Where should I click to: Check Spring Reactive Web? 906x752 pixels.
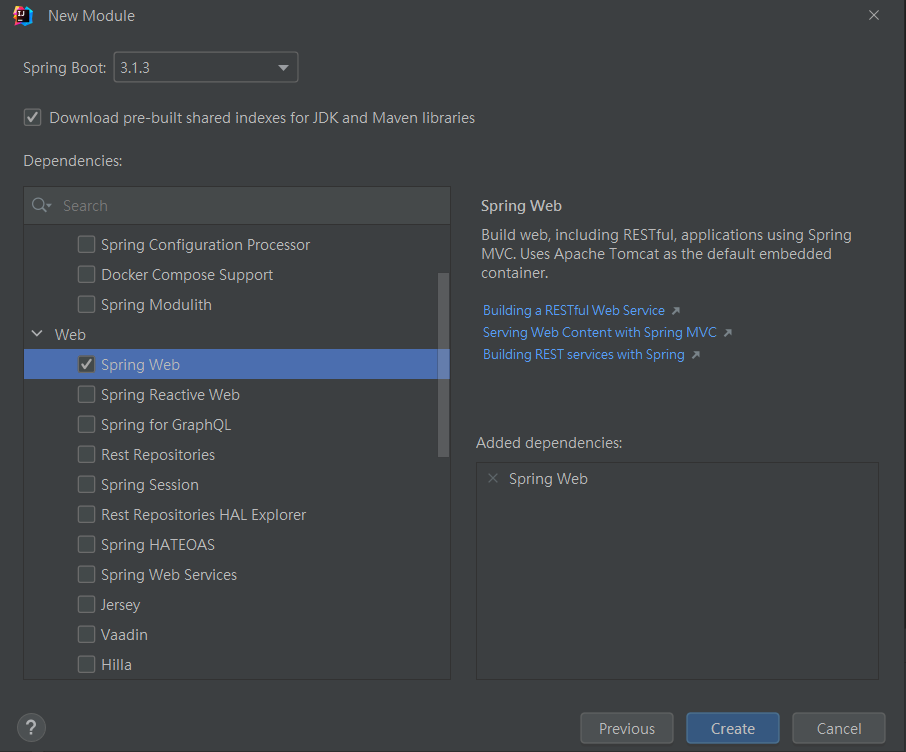pos(86,394)
